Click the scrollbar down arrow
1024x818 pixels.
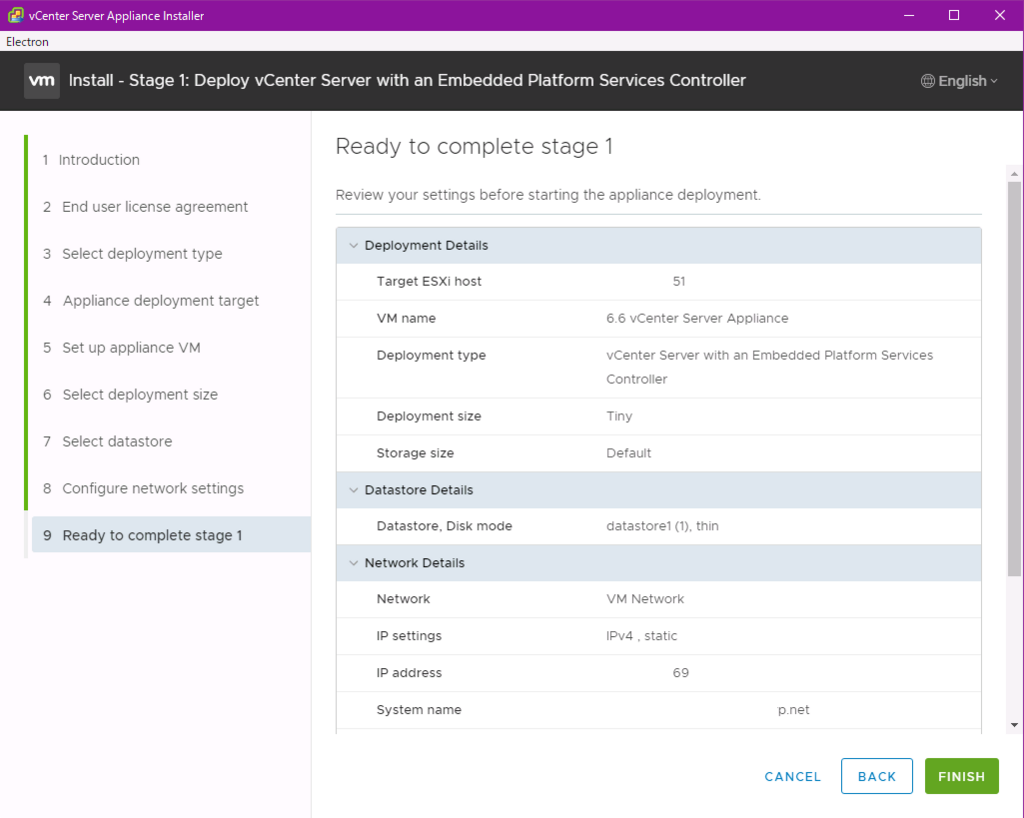click(x=1014, y=725)
